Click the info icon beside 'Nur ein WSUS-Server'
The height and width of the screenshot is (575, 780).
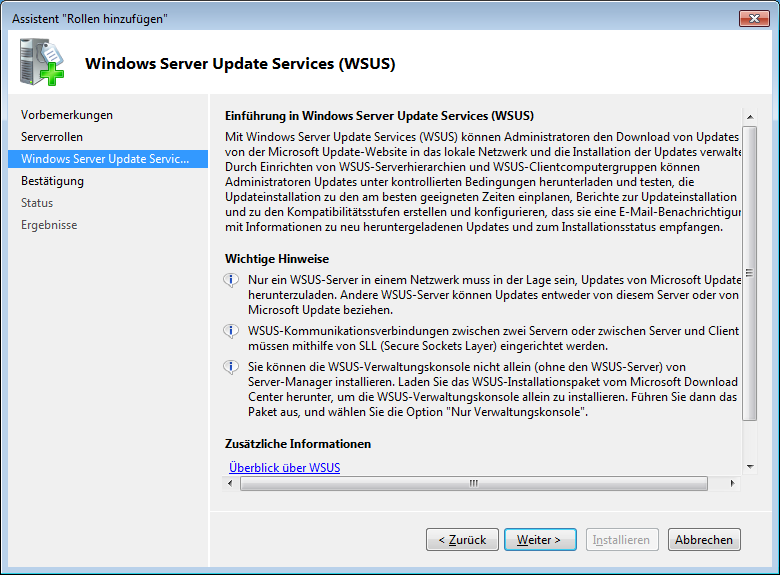tap(231, 280)
